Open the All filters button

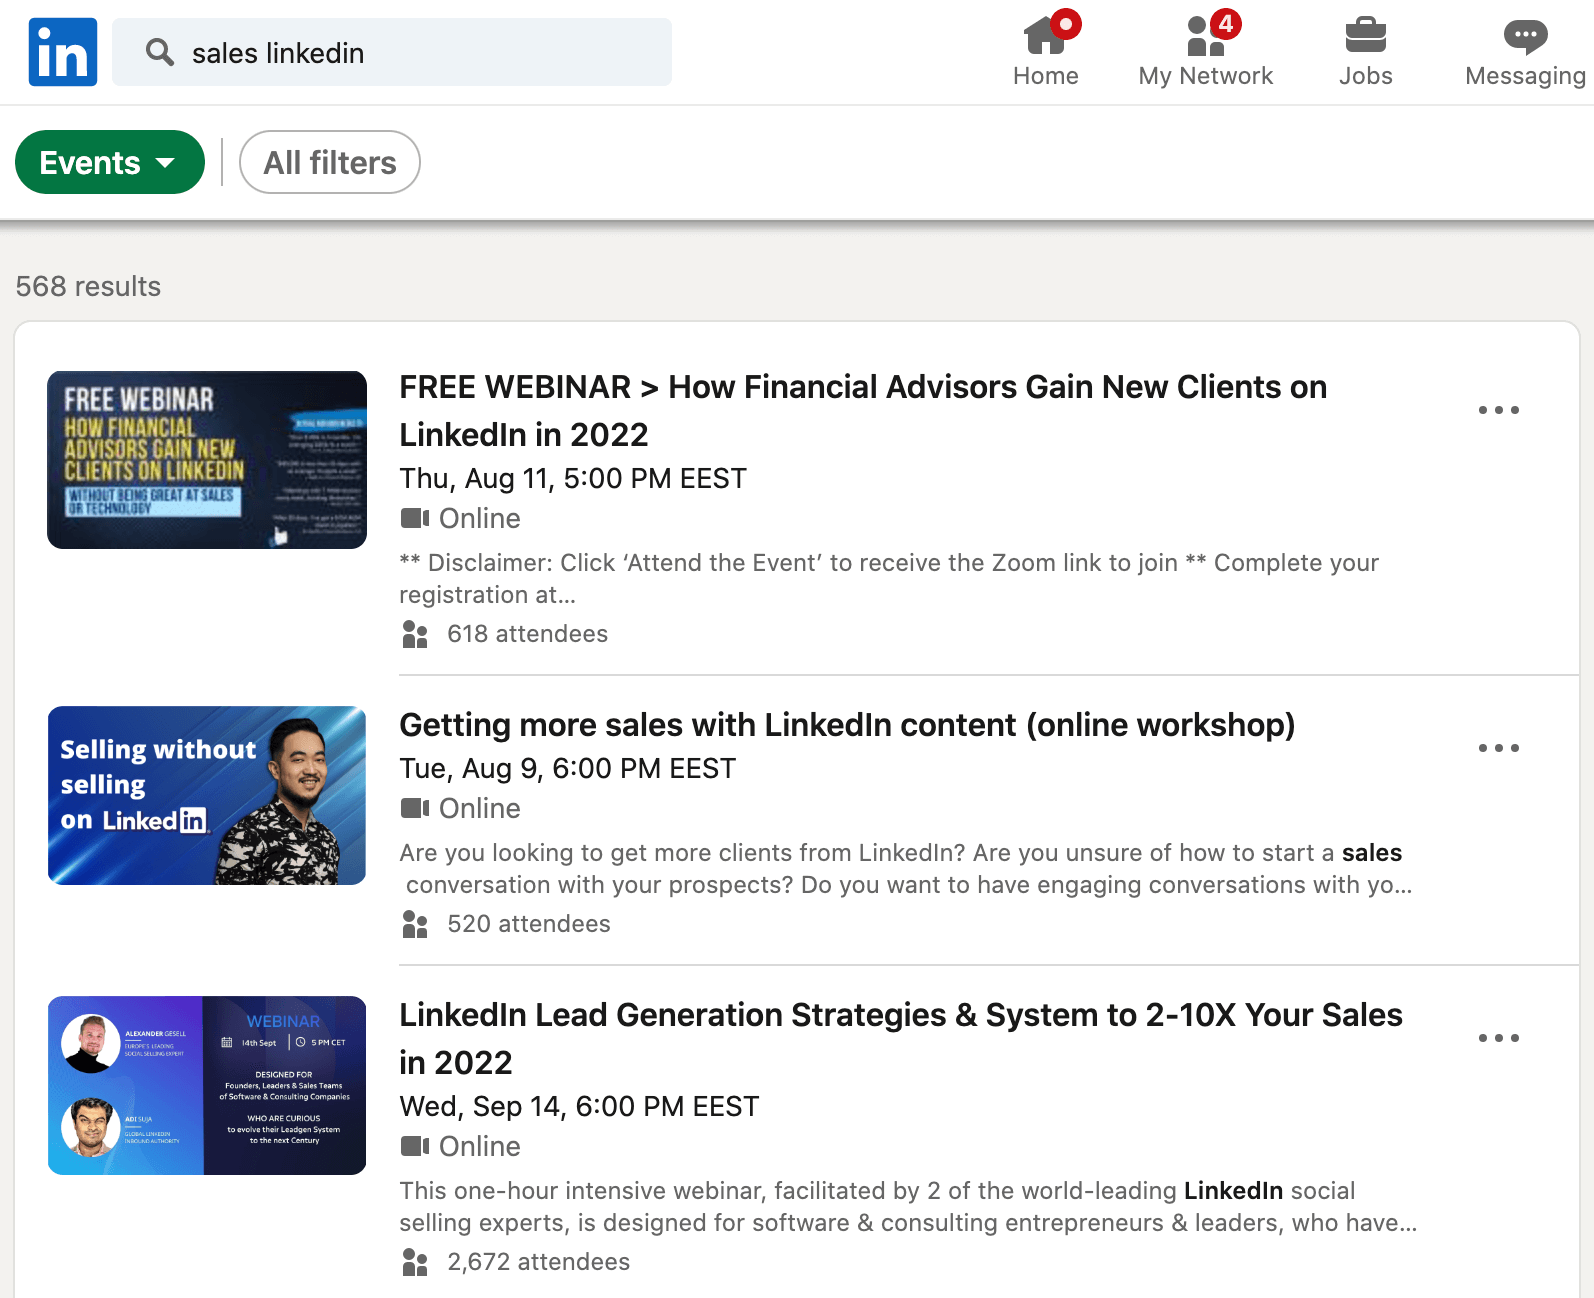[x=329, y=162]
